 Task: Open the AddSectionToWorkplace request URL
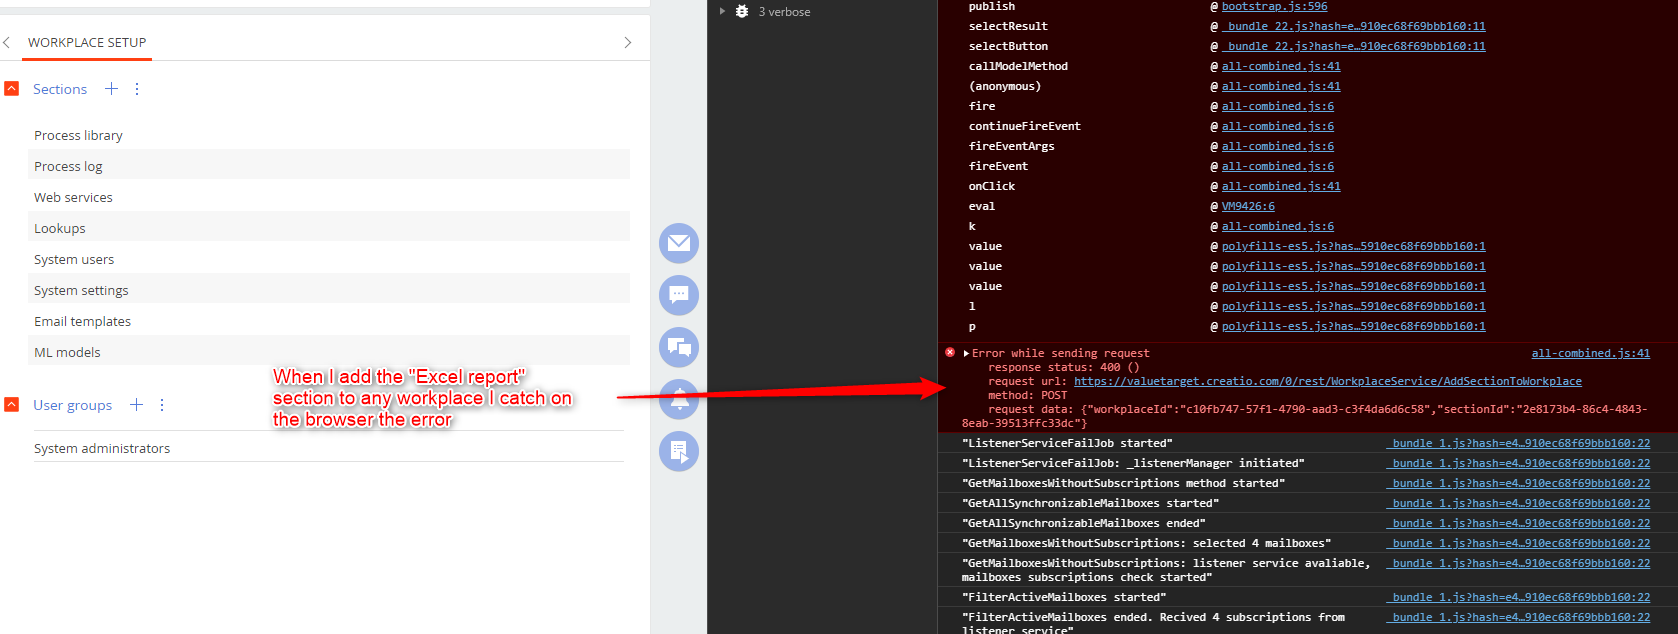click(1327, 381)
